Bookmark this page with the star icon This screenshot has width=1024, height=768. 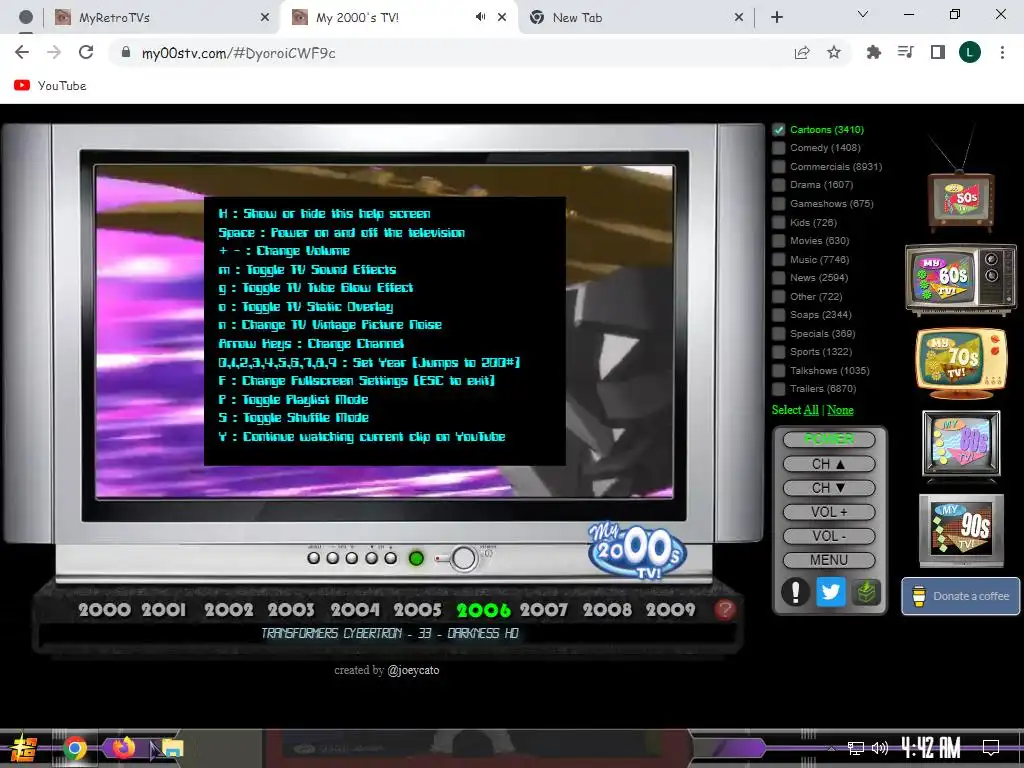pyautogui.click(x=834, y=53)
